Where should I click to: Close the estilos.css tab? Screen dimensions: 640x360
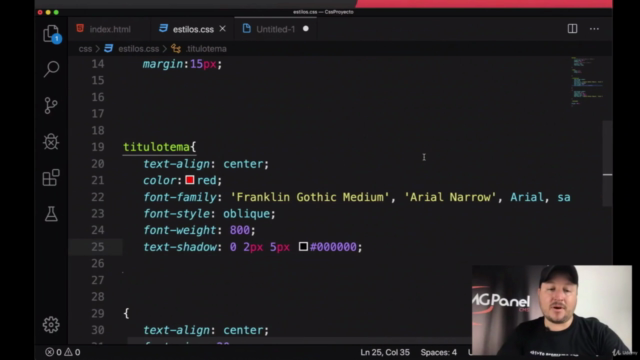[222, 29]
